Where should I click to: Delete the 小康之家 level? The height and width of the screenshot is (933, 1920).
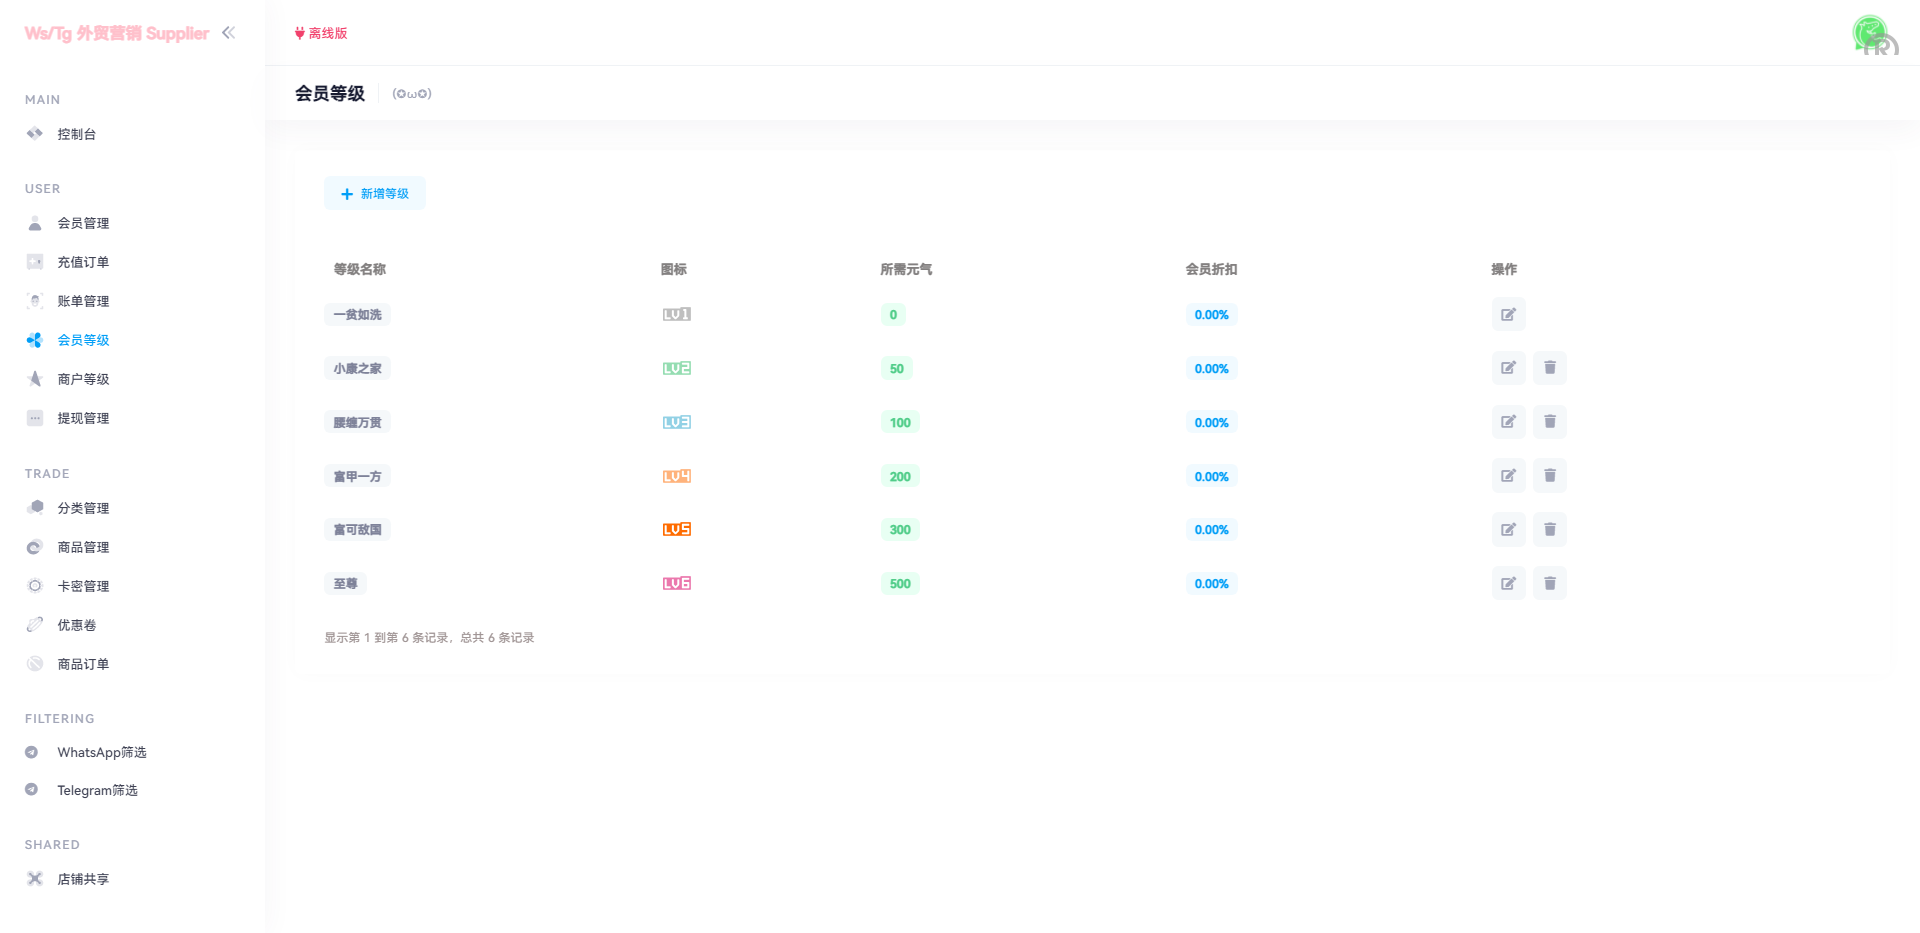[1549, 369]
